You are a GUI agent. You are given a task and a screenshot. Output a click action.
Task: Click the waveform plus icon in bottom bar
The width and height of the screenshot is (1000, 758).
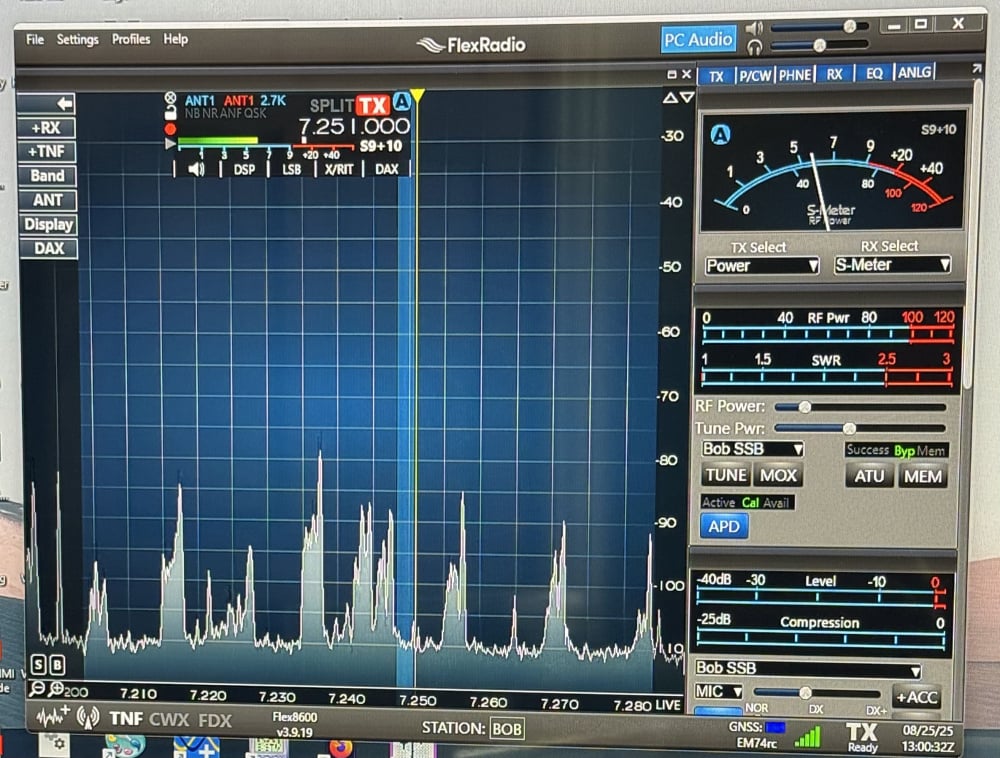pyautogui.click(x=53, y=717)
